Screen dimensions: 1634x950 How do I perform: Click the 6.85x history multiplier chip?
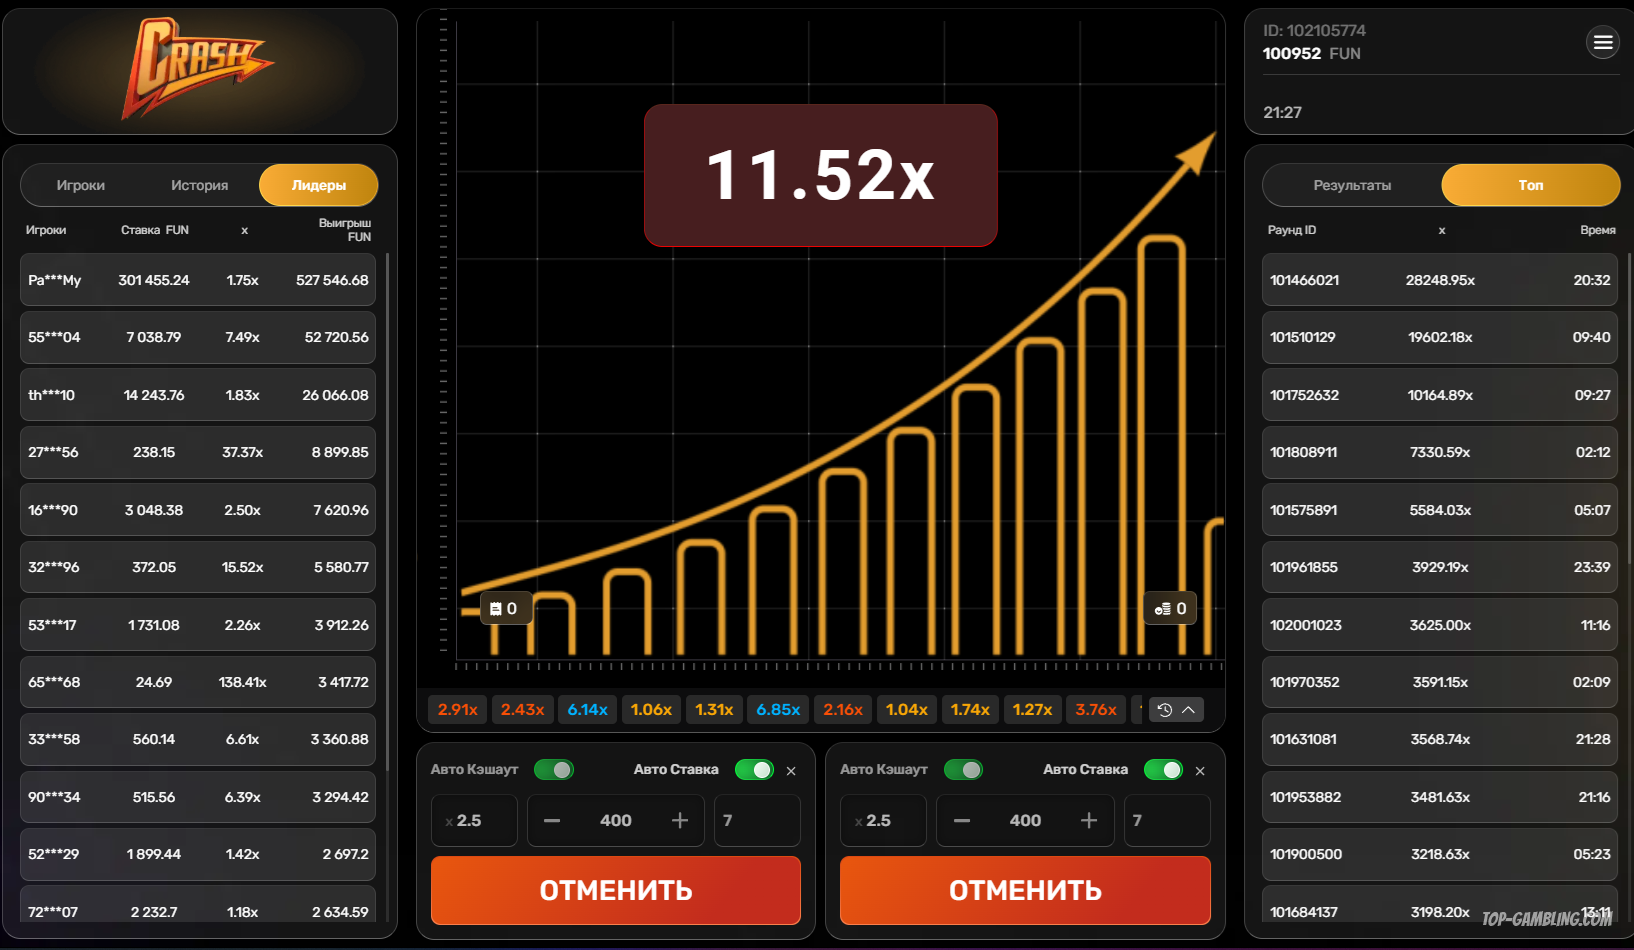[778, 710]
